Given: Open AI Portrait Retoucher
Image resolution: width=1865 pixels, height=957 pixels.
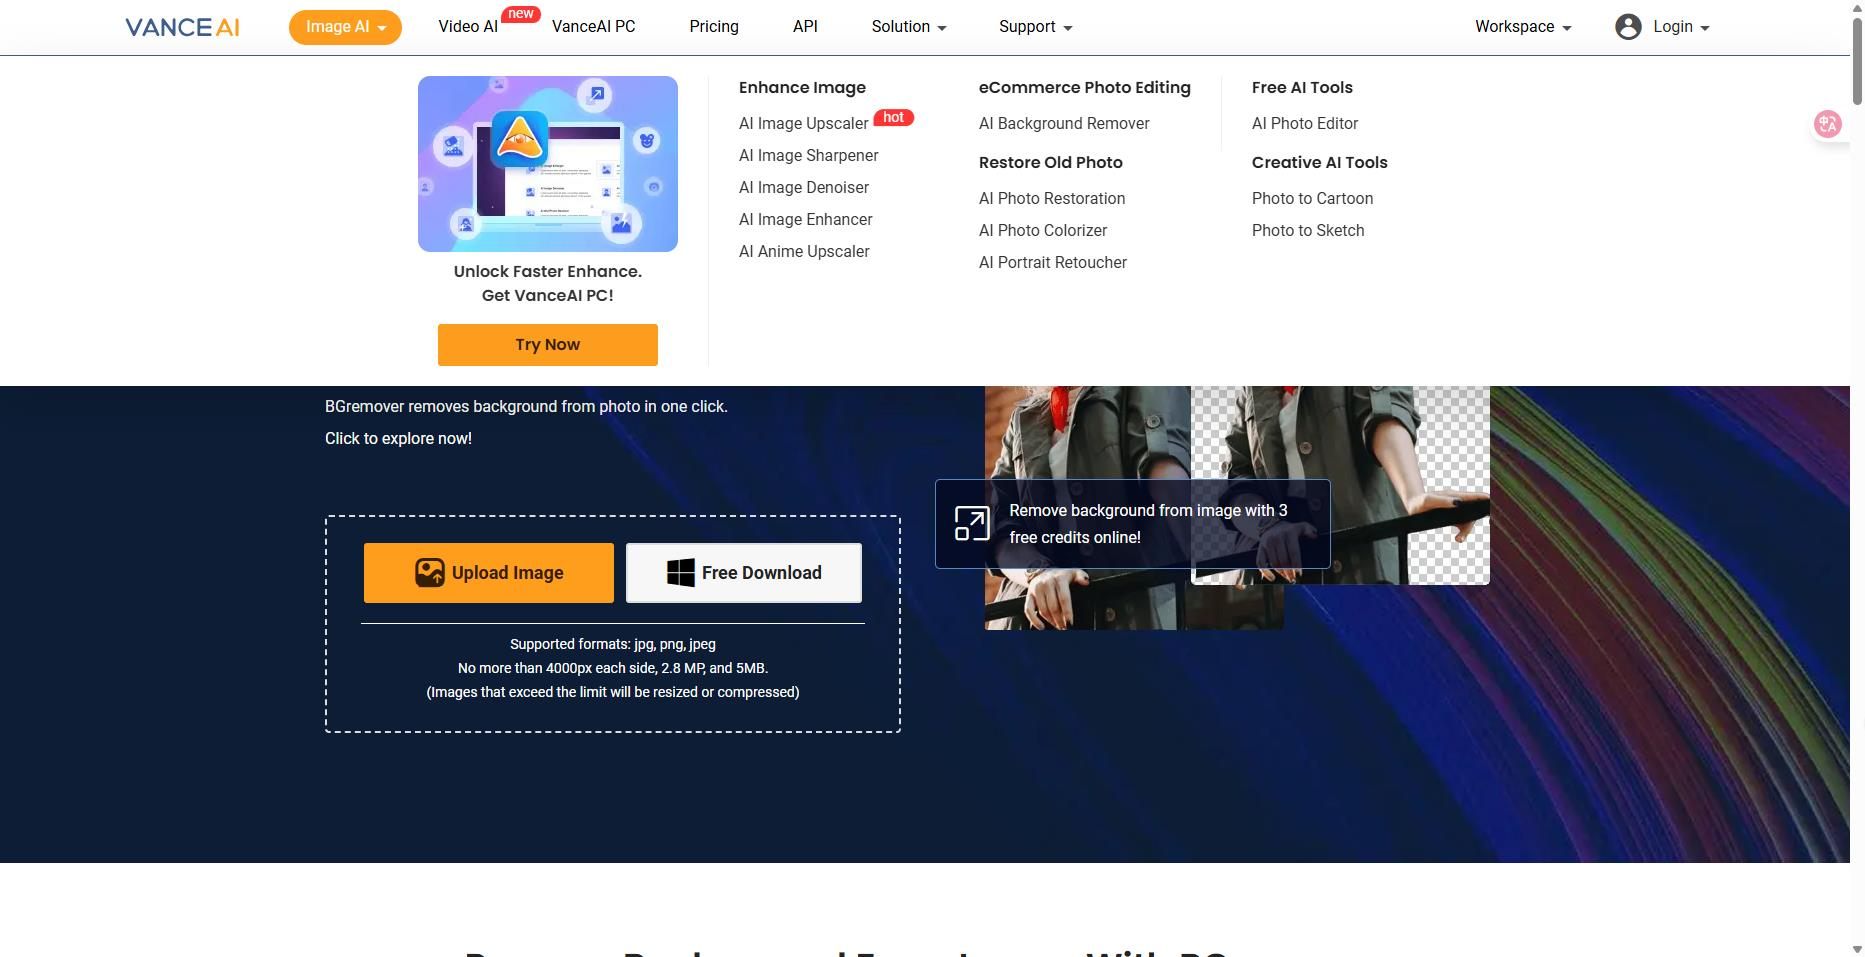Looking at the screenshot, I should pos(1053,263).
